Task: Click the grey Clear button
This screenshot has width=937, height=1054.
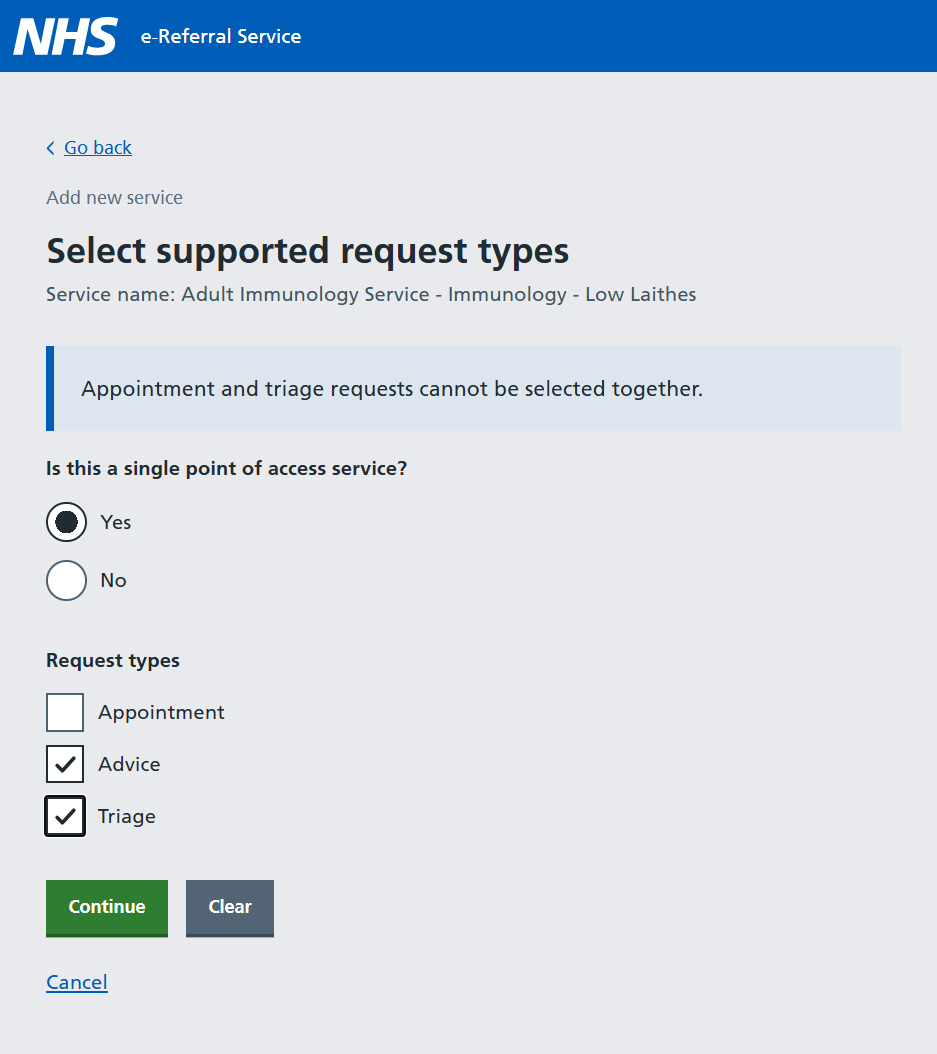Action: [x=230, y=907]
